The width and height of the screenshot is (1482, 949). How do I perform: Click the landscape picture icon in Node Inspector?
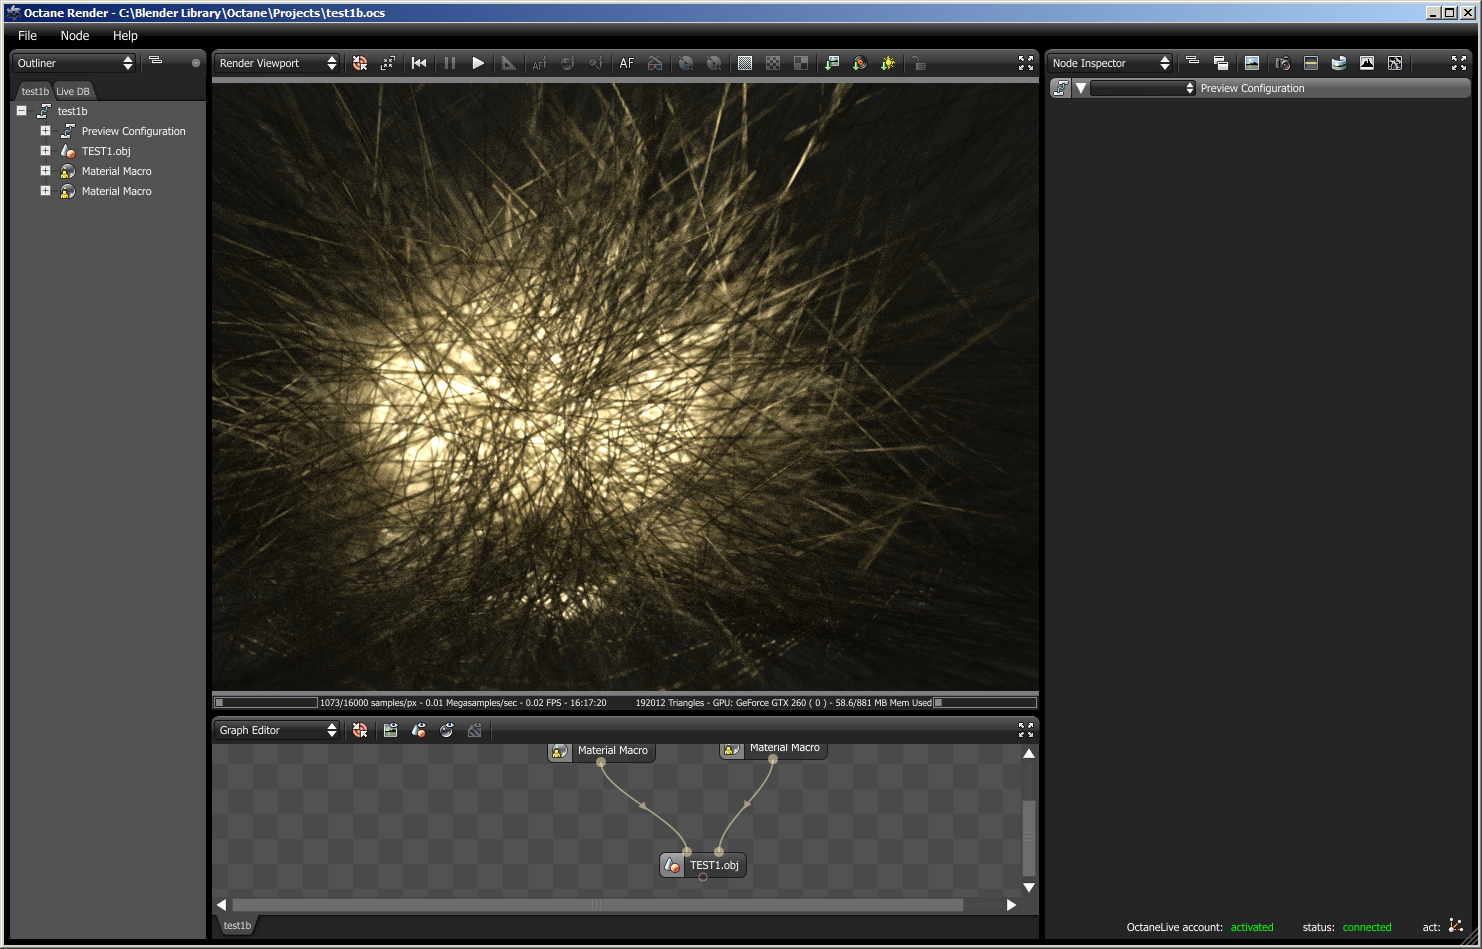(x=1252, y=63)
